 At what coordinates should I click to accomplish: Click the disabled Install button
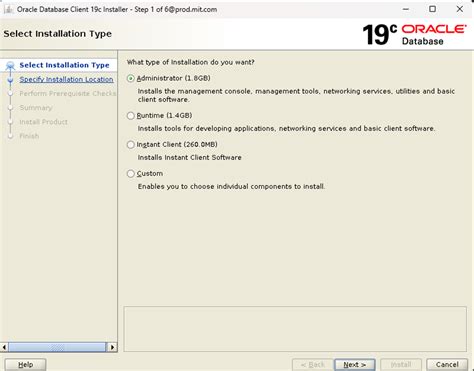pos(401,365)
